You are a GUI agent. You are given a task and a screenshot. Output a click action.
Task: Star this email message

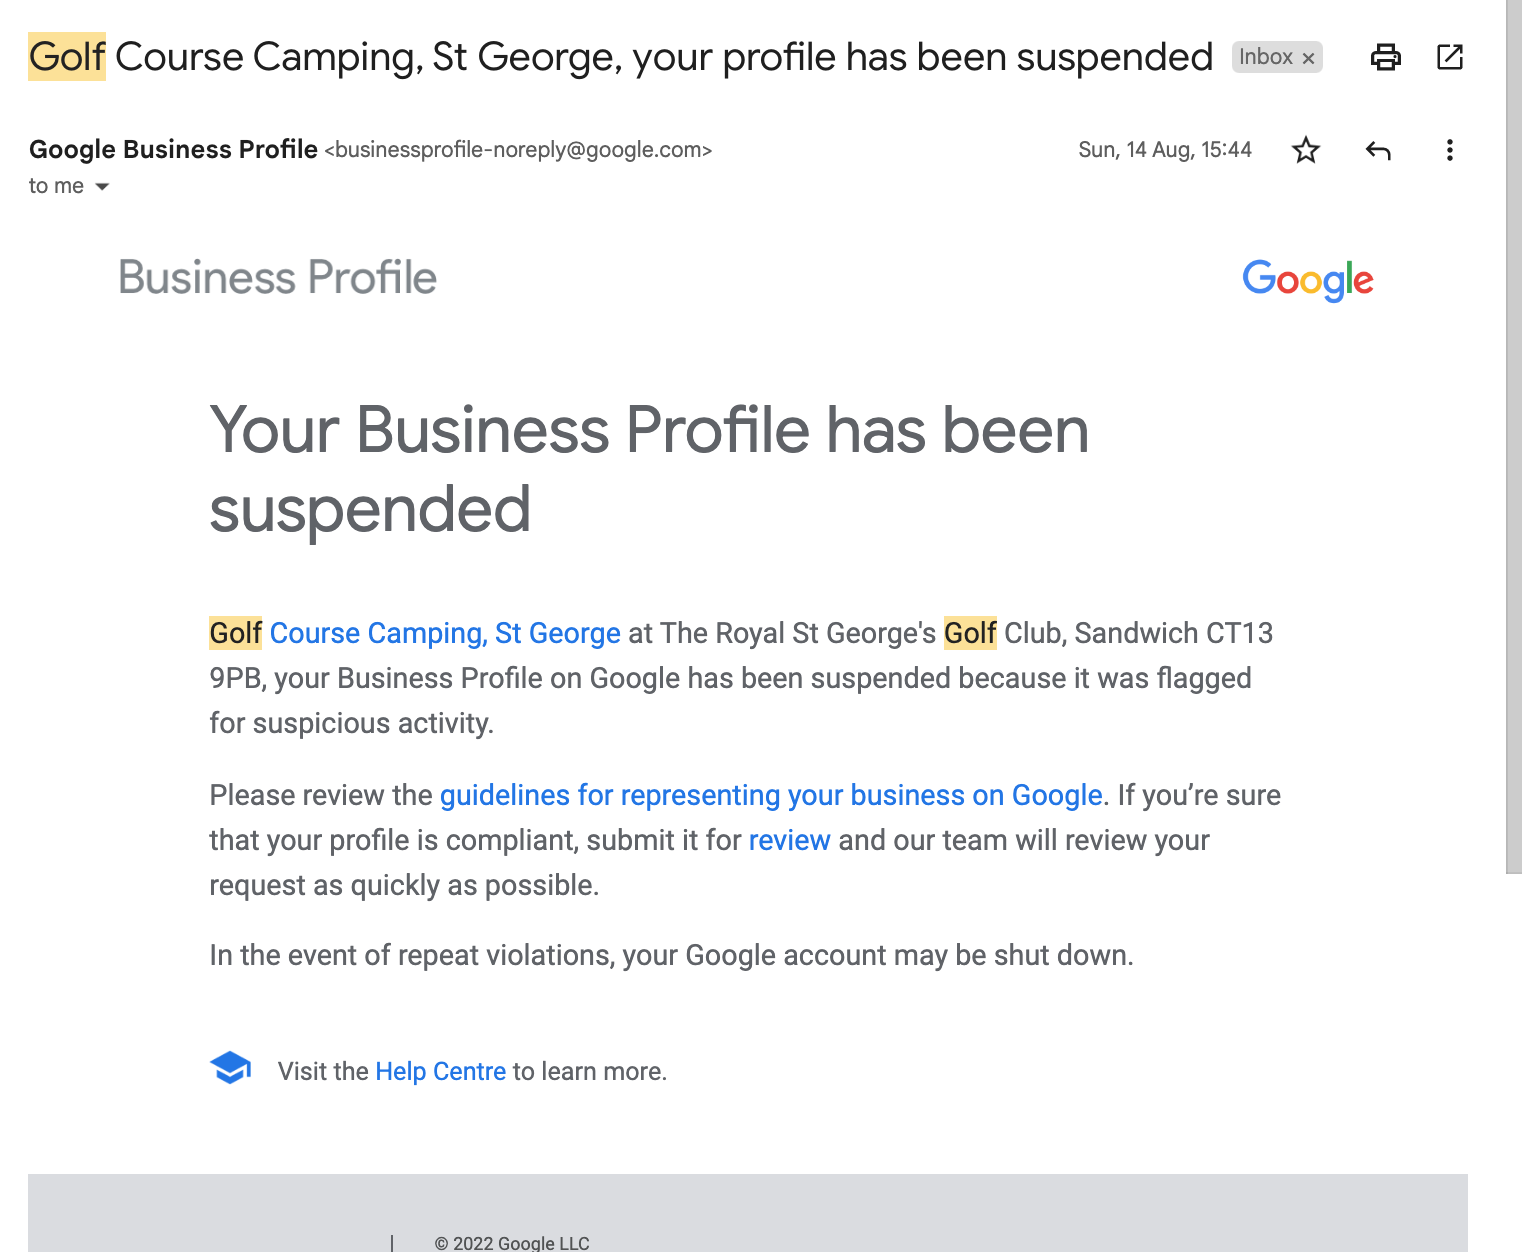1305,150
